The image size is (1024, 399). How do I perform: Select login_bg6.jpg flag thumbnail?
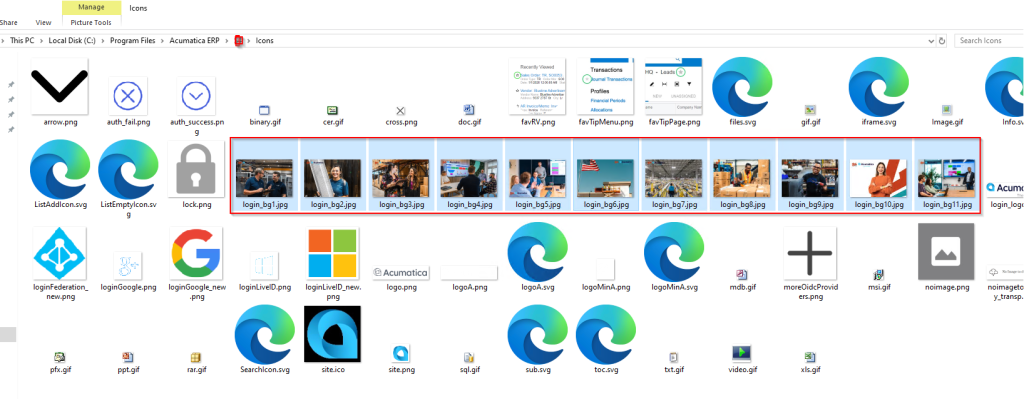605,178
